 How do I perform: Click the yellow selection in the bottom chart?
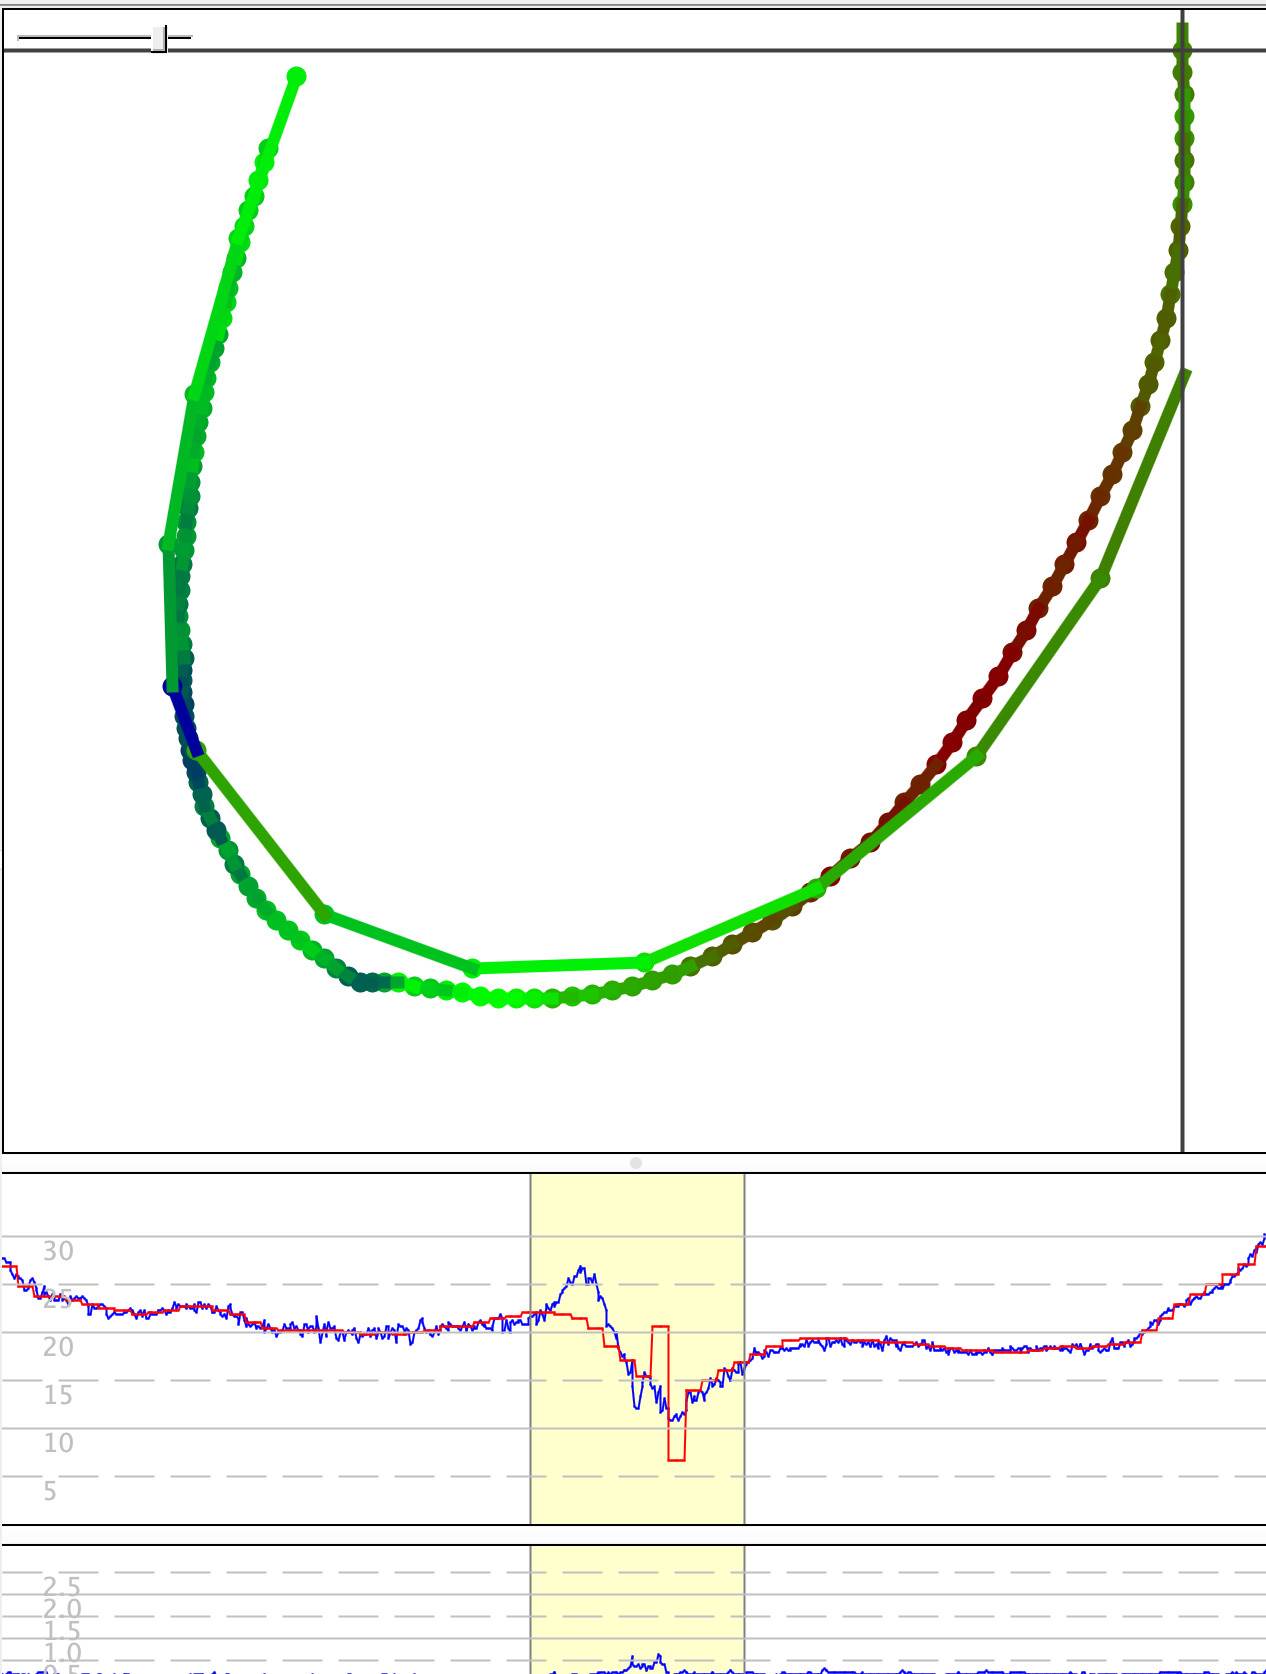tap(637, 1600)
